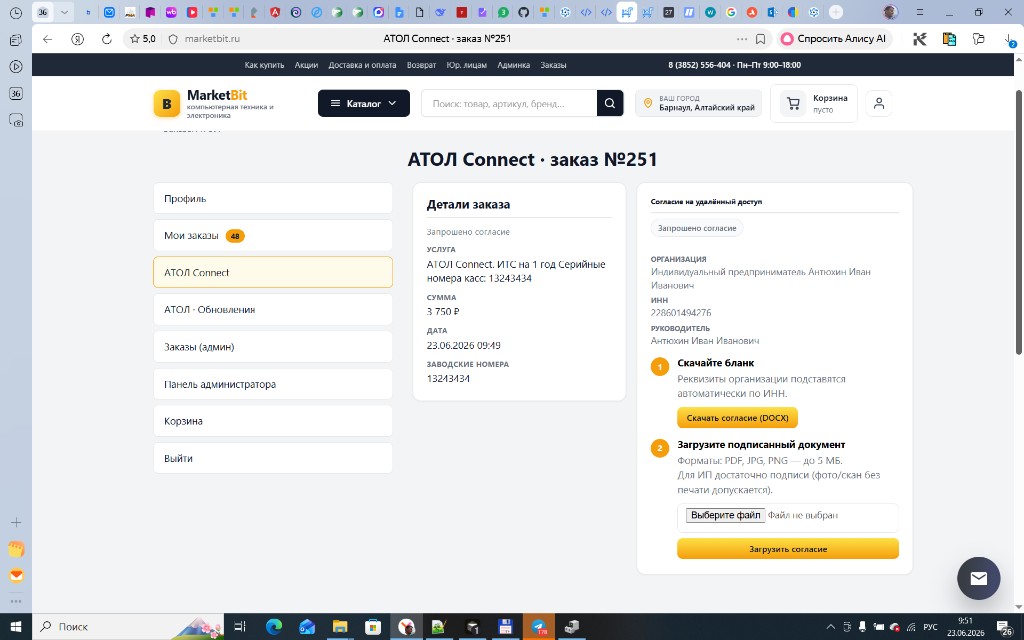The width and height of the screenshot is (1024, 640).
Task: Open Task View on the taskbar
Action: [x=240, y=627]
